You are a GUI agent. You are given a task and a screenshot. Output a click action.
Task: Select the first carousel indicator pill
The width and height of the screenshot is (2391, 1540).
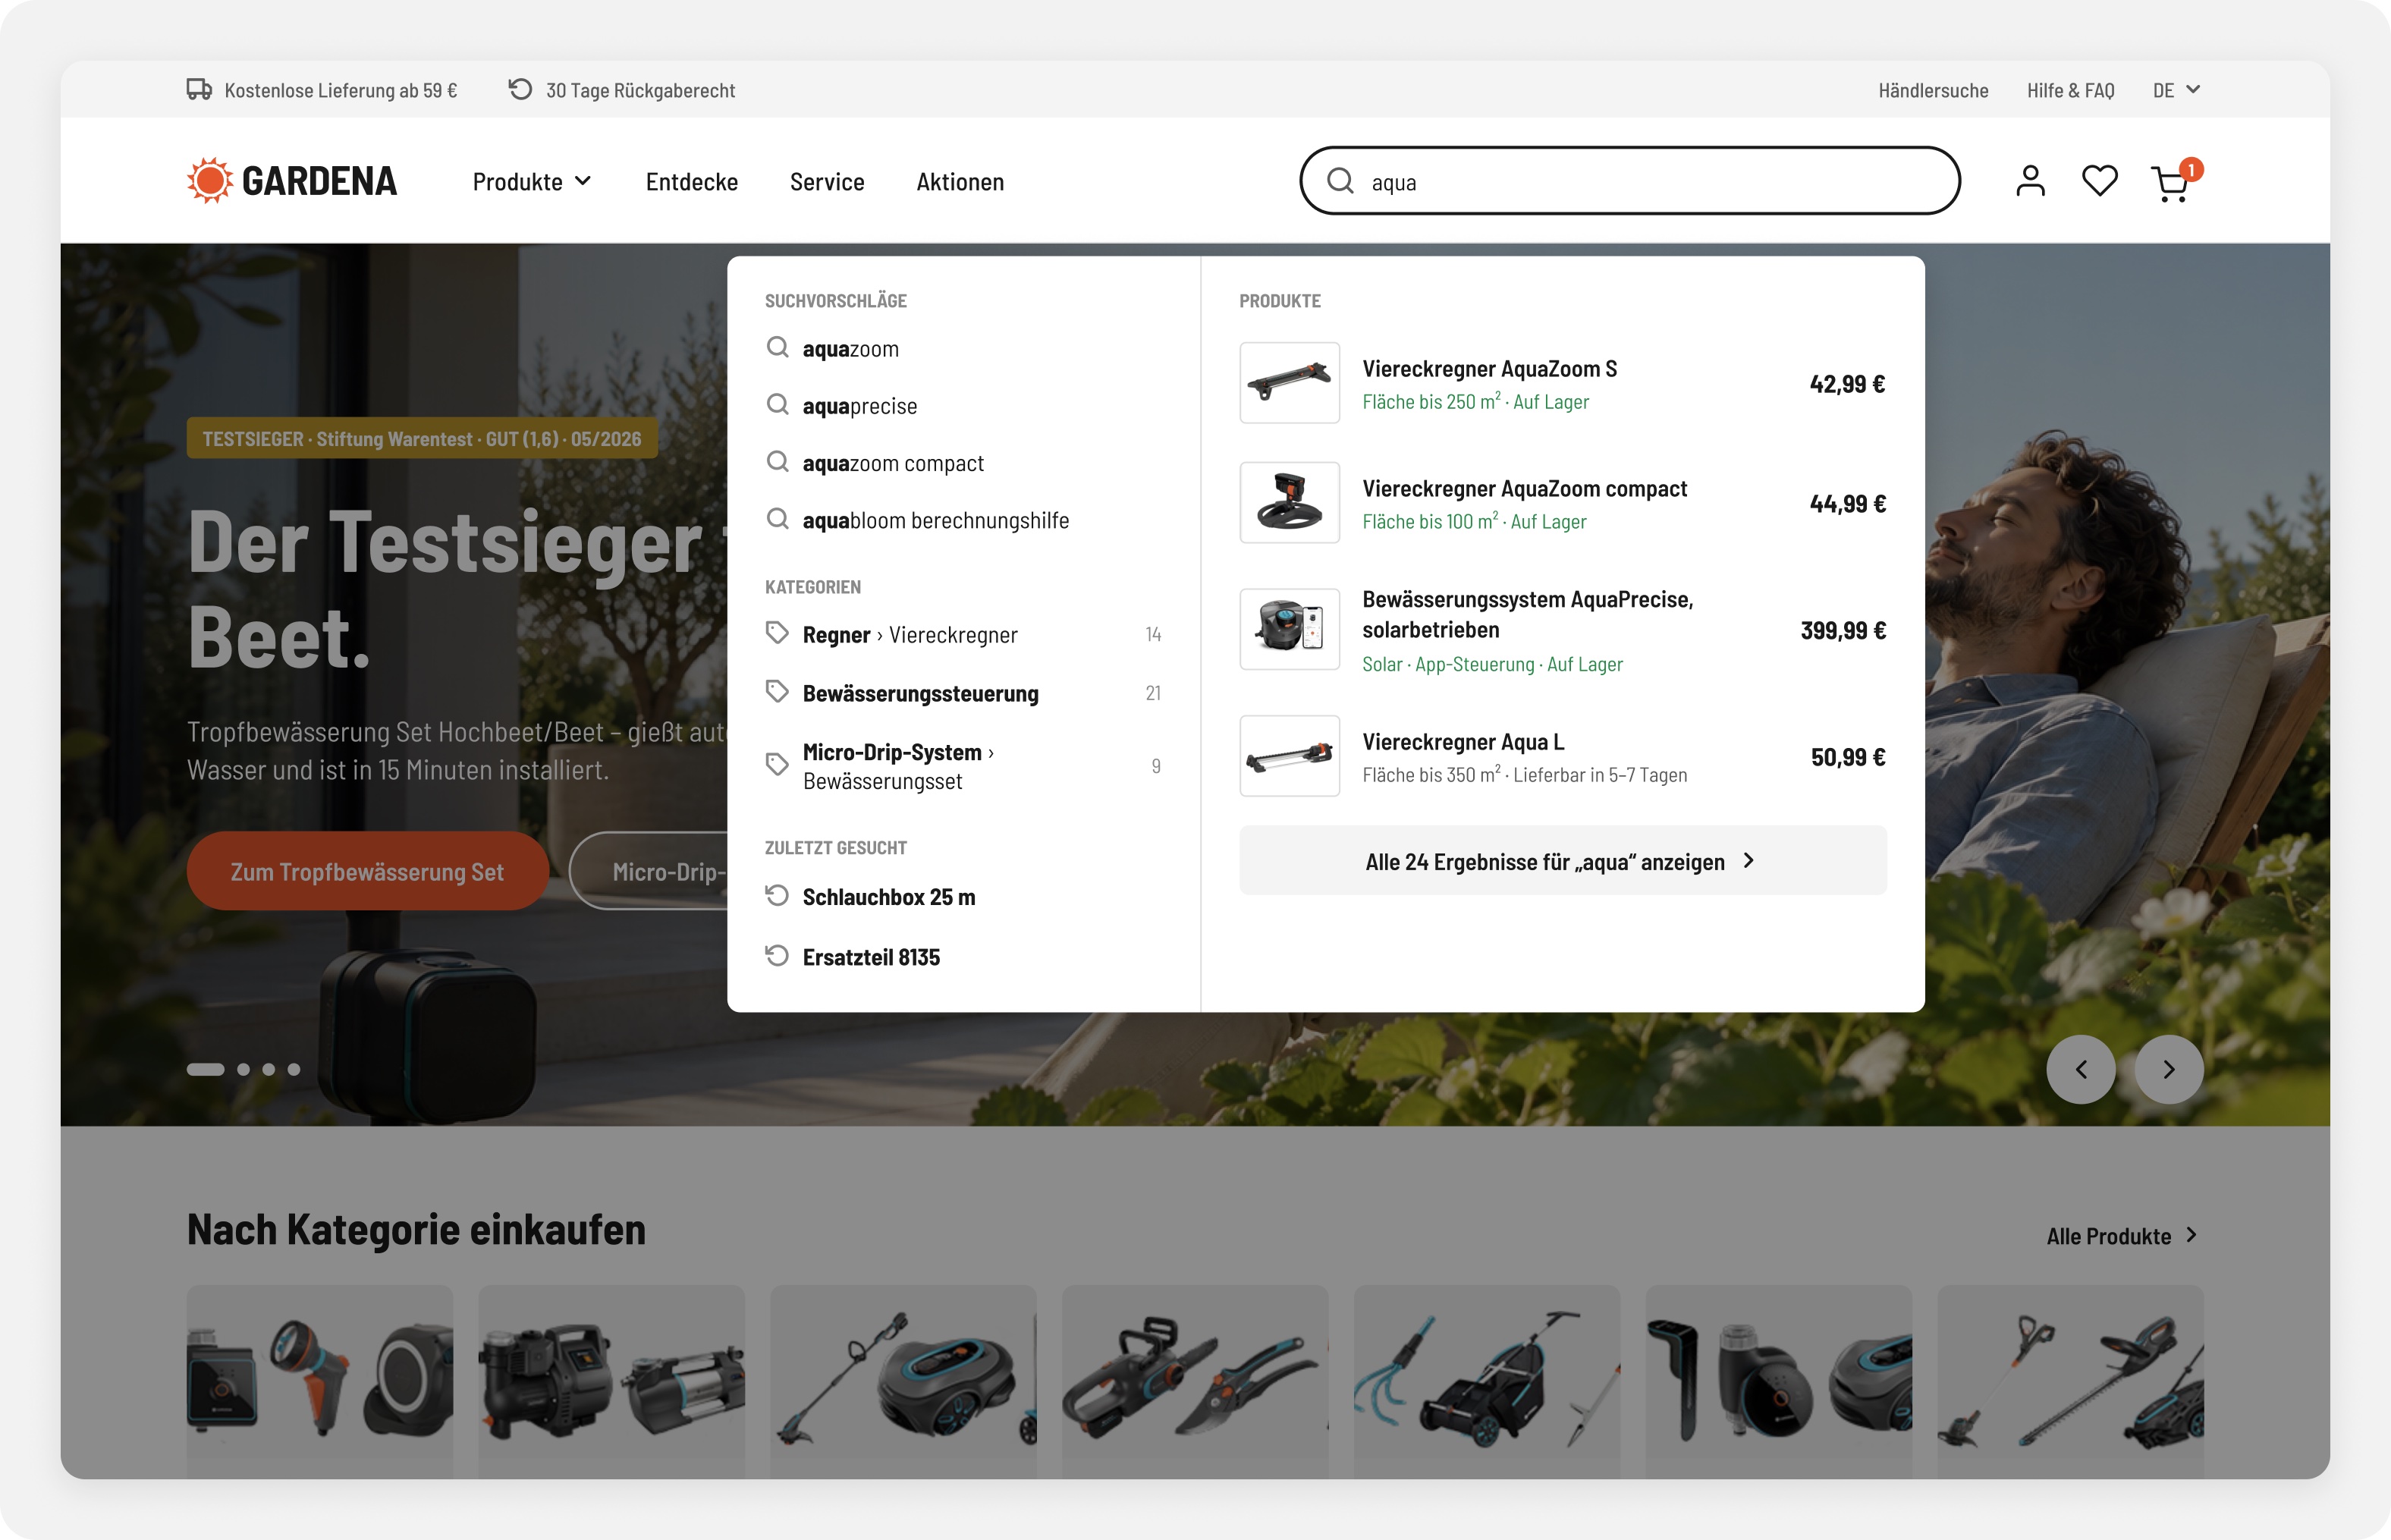pyautogui.click(x=205, y=1069)
